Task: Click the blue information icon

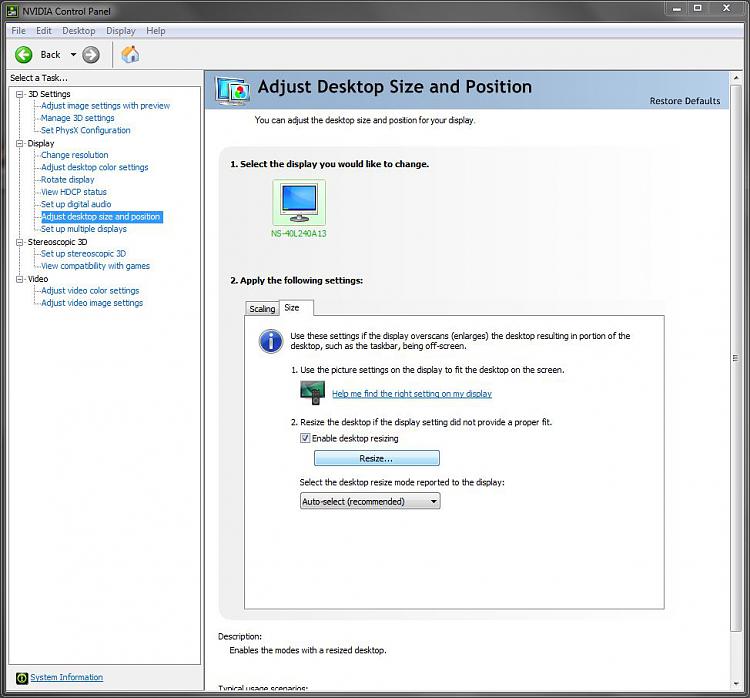Action: pos(271,341)
